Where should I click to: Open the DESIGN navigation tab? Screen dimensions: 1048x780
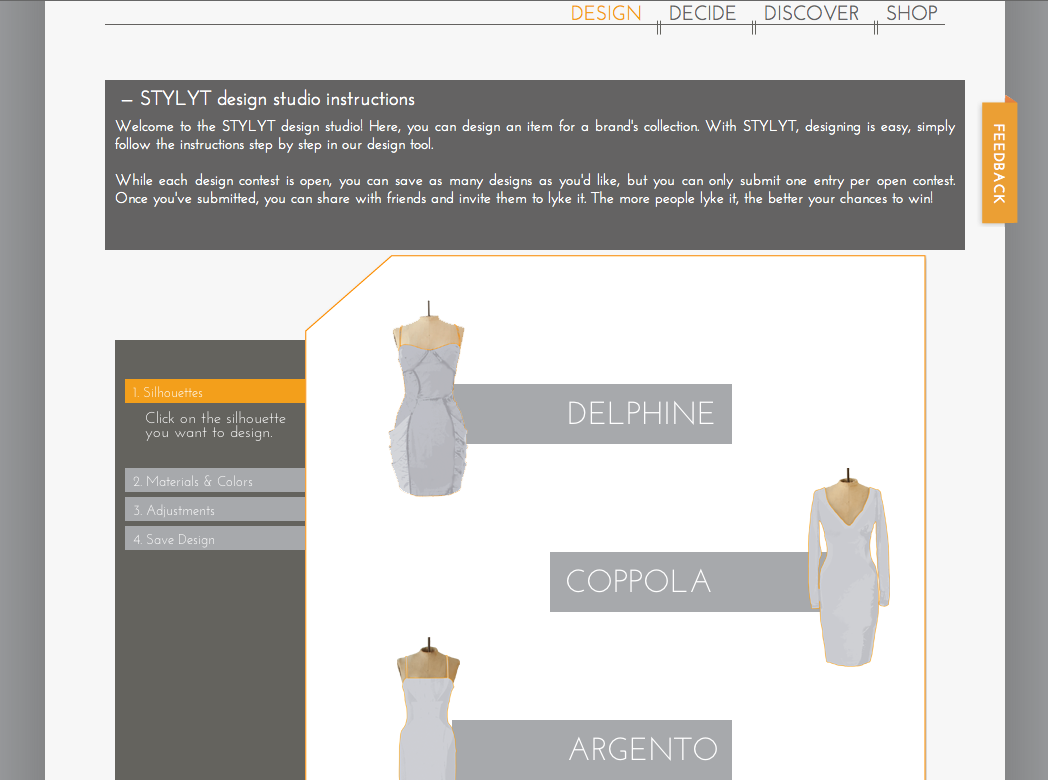[x=606, y=13]
